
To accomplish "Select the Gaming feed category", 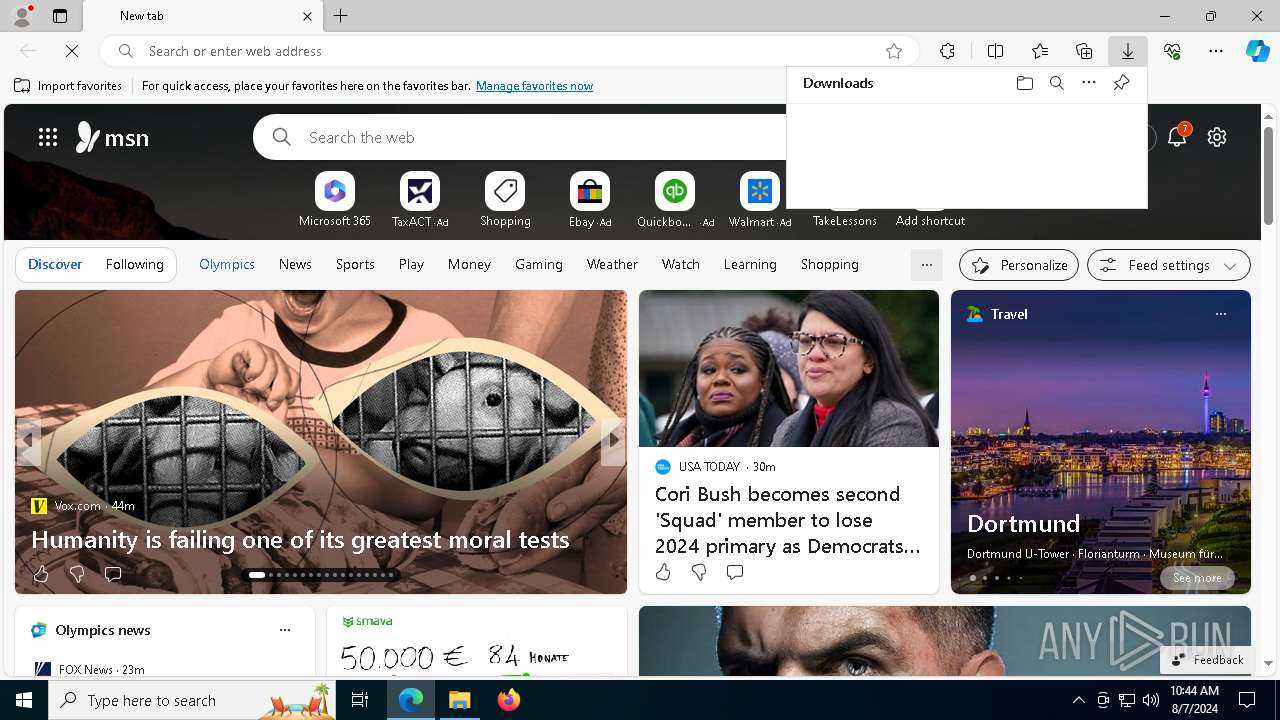I will coord(539,264).
